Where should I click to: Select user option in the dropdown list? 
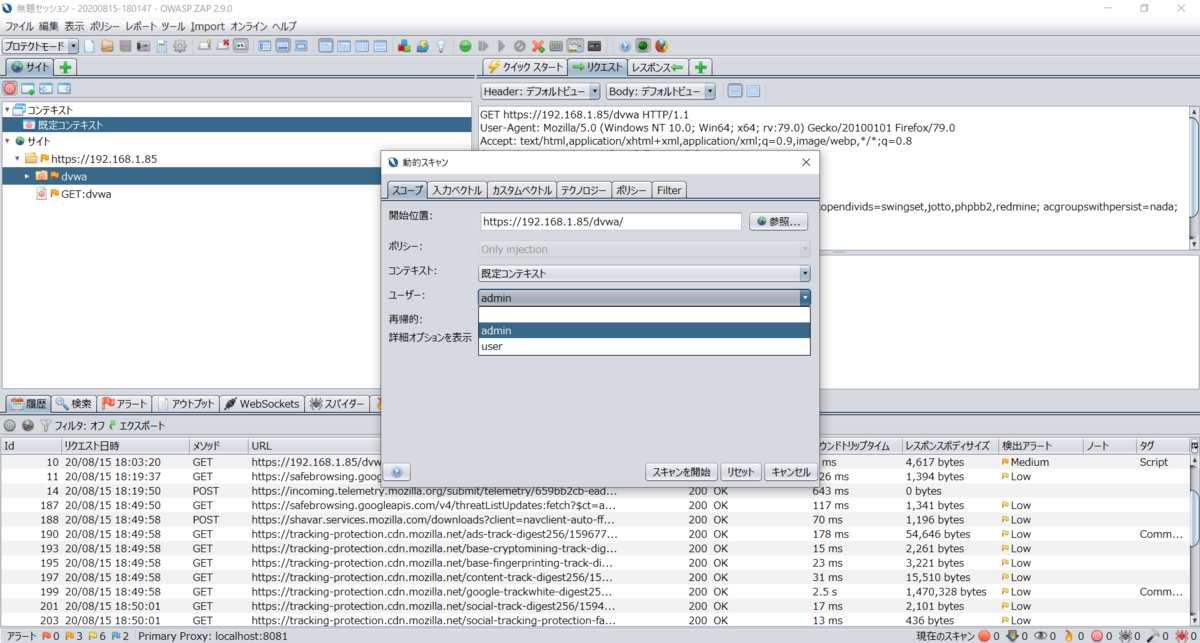(x=644, y=346)
